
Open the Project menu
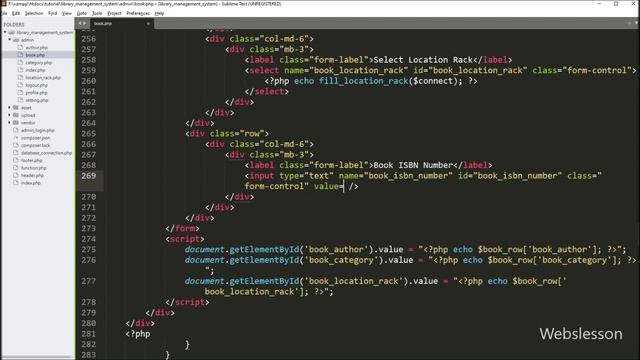pyautogui.click(x=114, y=13)
